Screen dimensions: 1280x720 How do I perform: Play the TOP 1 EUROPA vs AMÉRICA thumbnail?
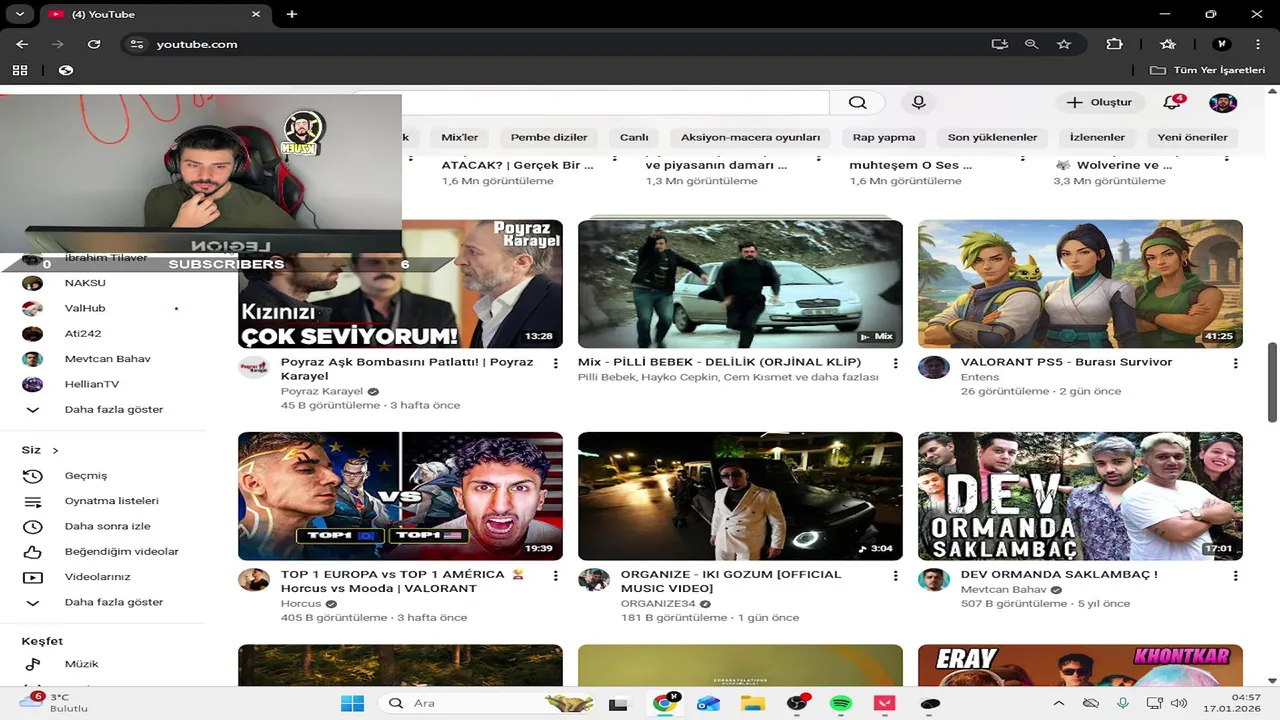point(400,496)
